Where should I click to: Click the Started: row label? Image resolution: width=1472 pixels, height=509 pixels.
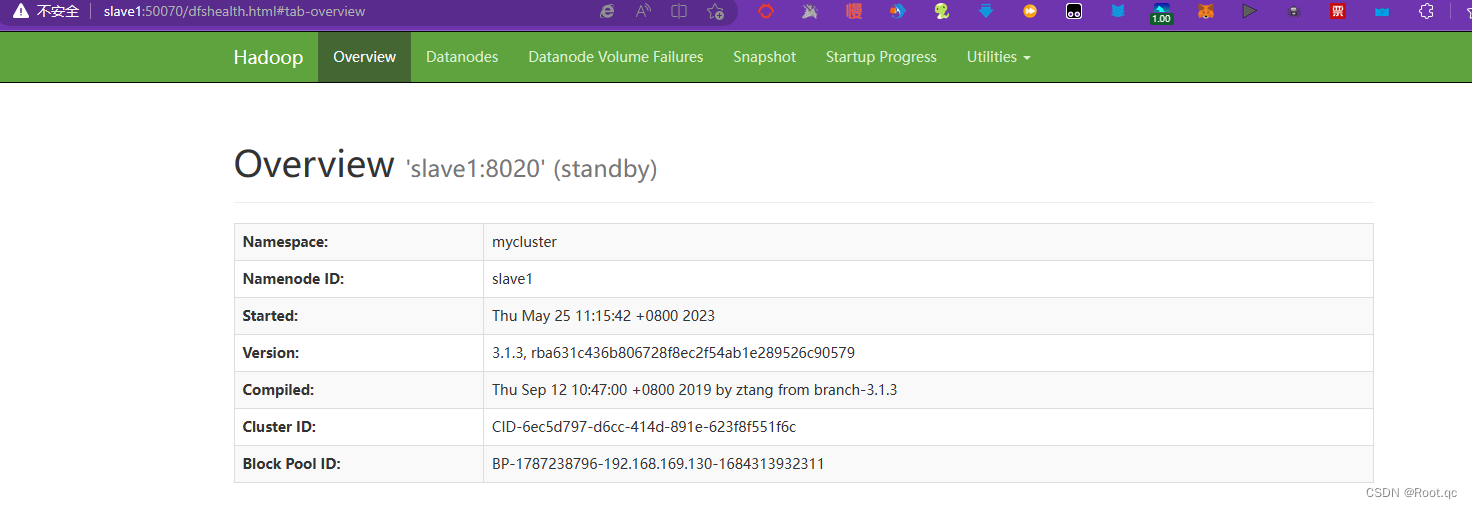[270, 316]
